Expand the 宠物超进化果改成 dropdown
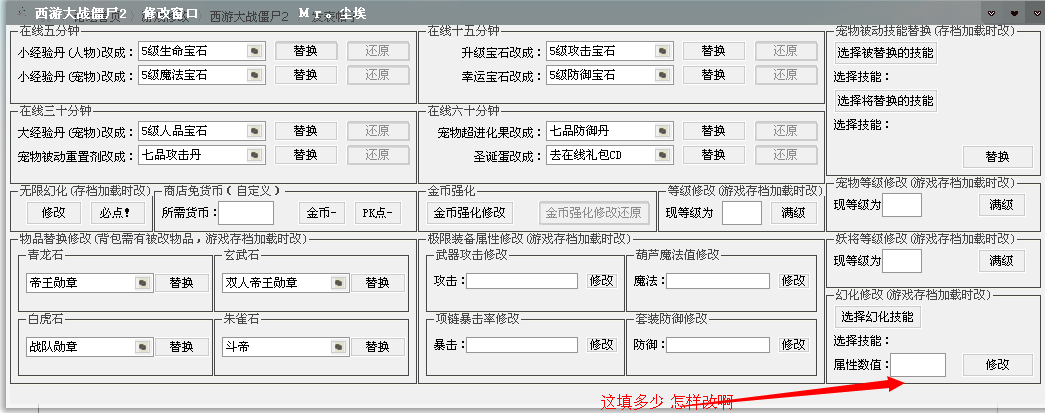Viewport: 1045px width, 413px height. click(x=662, y=131)
